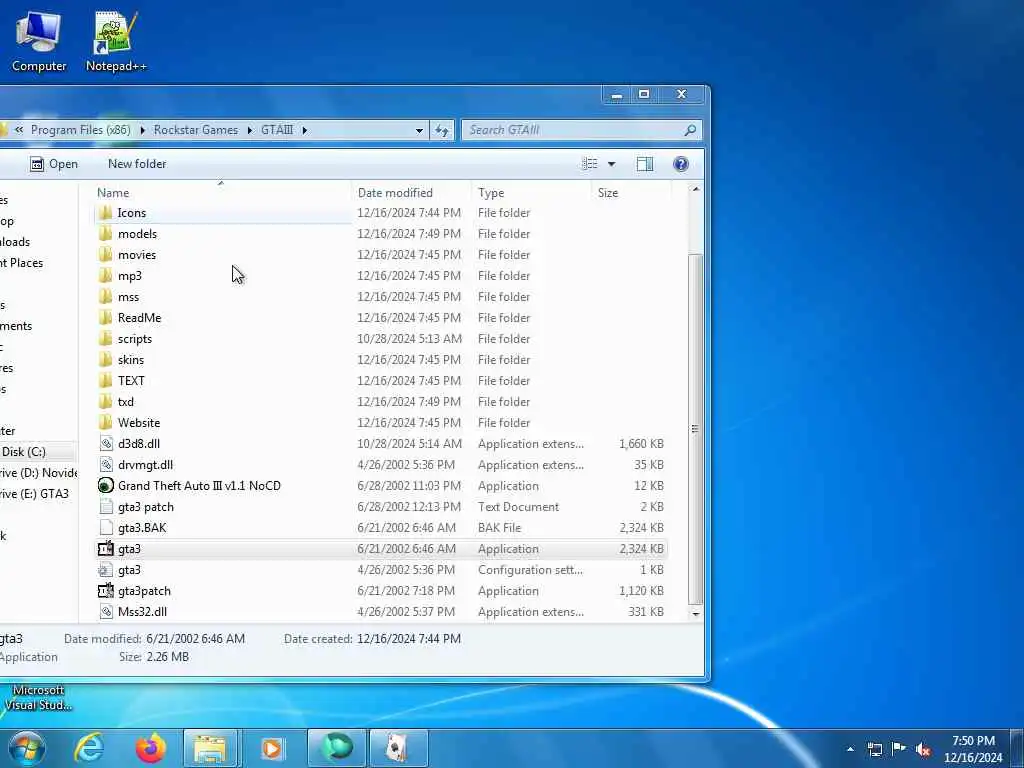Click the 10/28/2024 5:13 AM date of scripts

[x=409, y=339]
